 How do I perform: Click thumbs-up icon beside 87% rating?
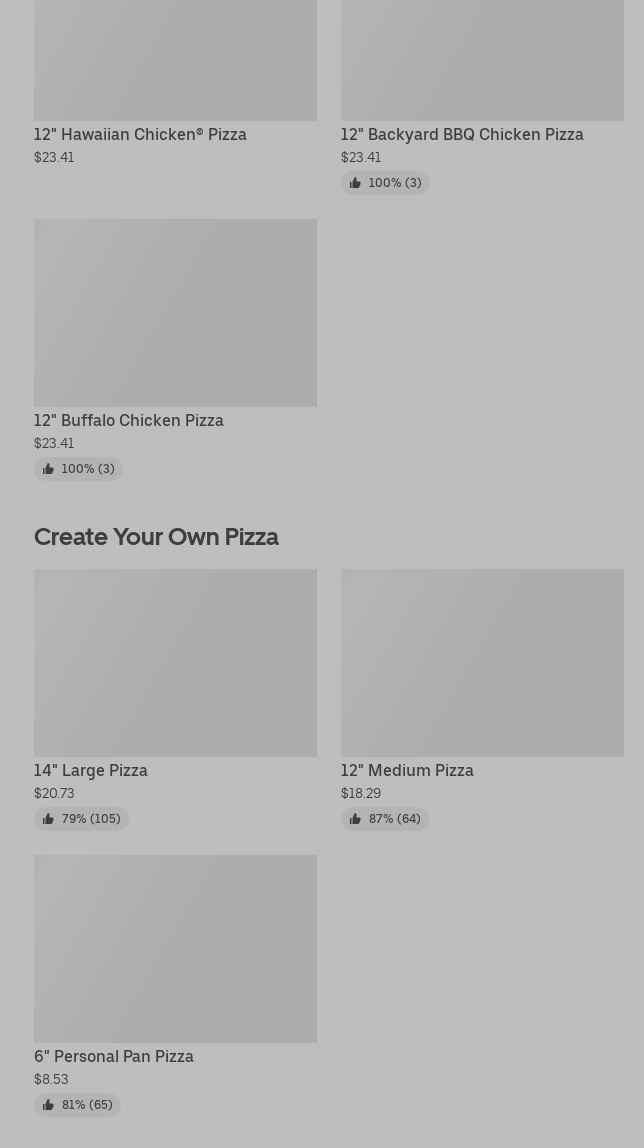pyautogui.click(x=355, y=819)
